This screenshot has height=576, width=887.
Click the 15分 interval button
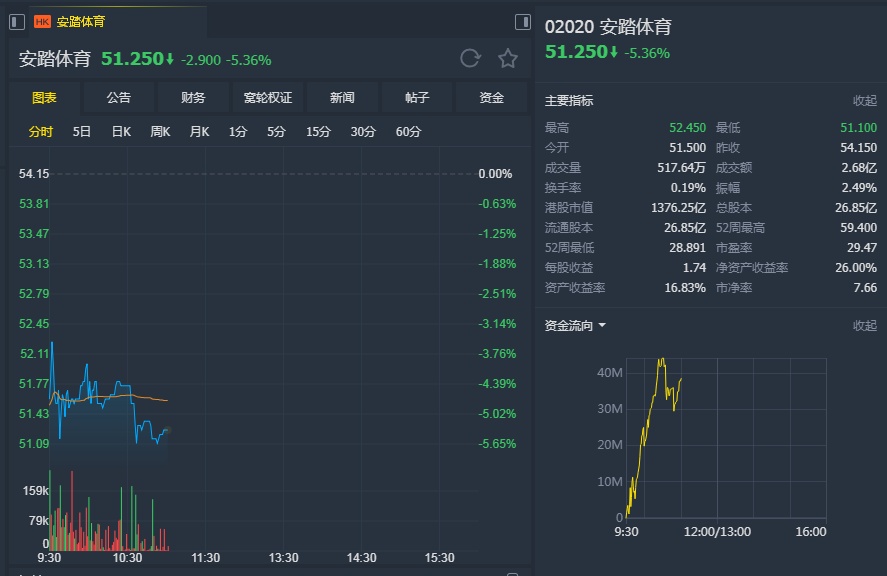(x=318, y=132)
